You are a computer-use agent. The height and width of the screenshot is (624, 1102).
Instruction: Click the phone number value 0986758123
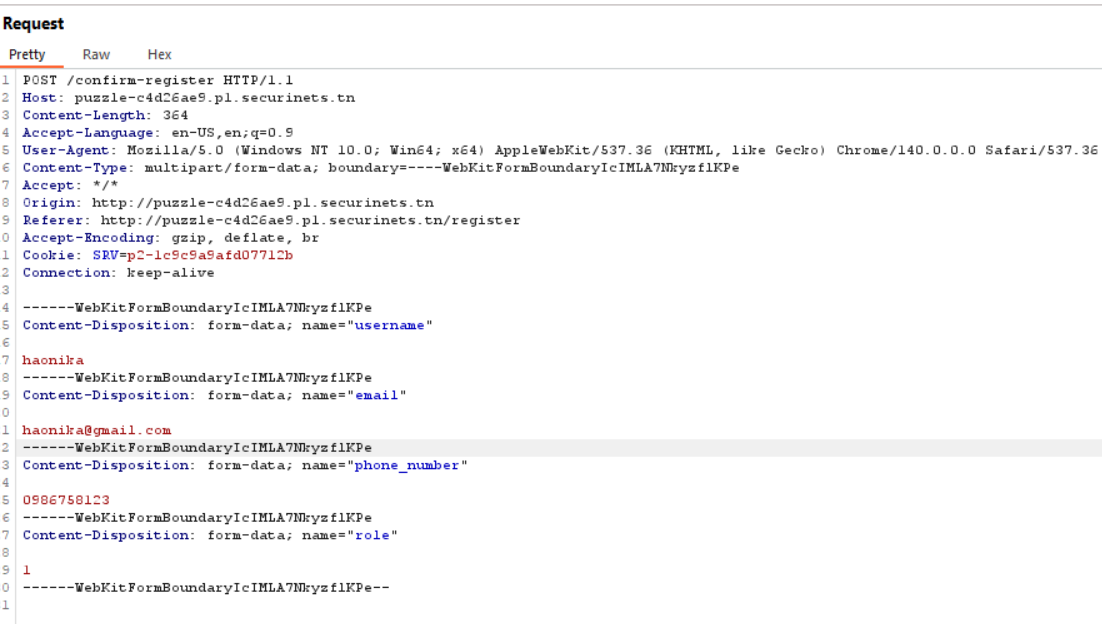[x=66, y=500]
